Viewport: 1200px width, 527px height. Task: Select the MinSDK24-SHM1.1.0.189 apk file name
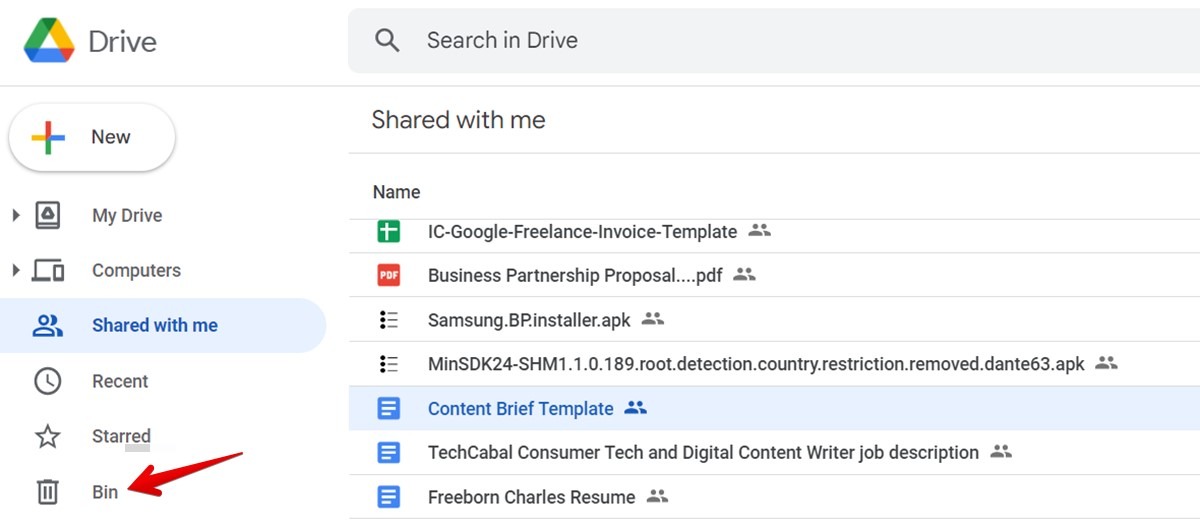(x=756, y=364)
